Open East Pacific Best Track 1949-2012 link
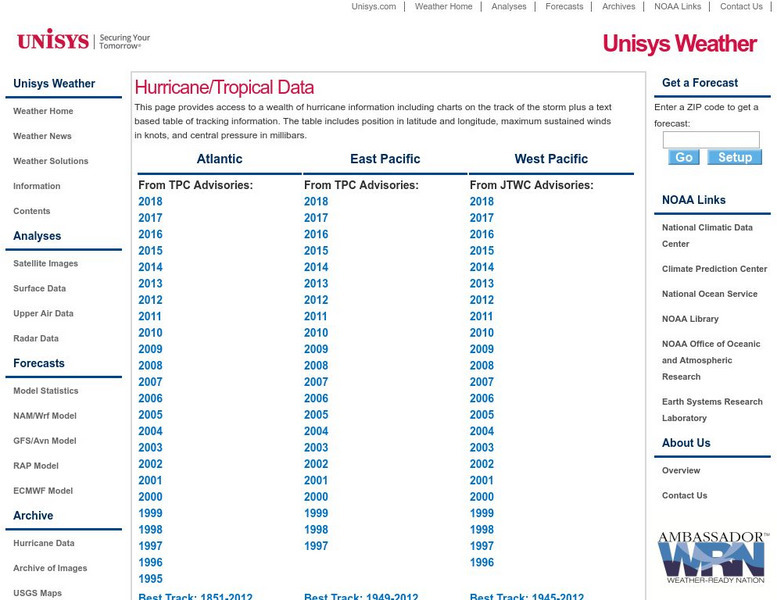This screenshot has width=777, height=600. pyautogui.click(x=361, y=596)
